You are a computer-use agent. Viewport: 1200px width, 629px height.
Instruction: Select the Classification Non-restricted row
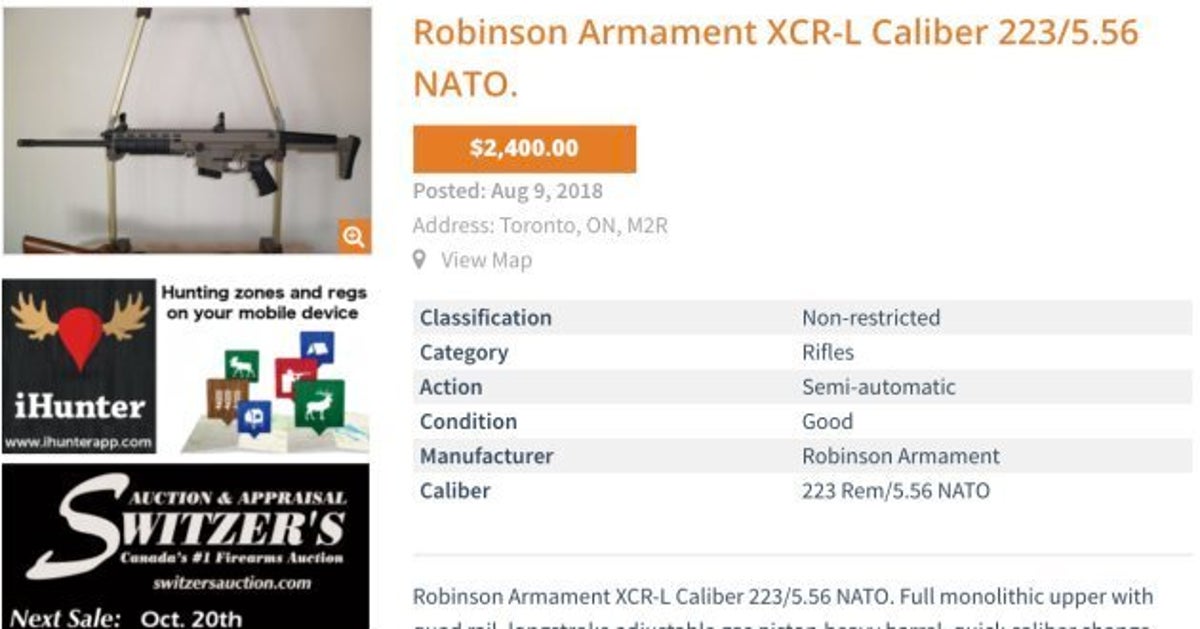[802, 318]
